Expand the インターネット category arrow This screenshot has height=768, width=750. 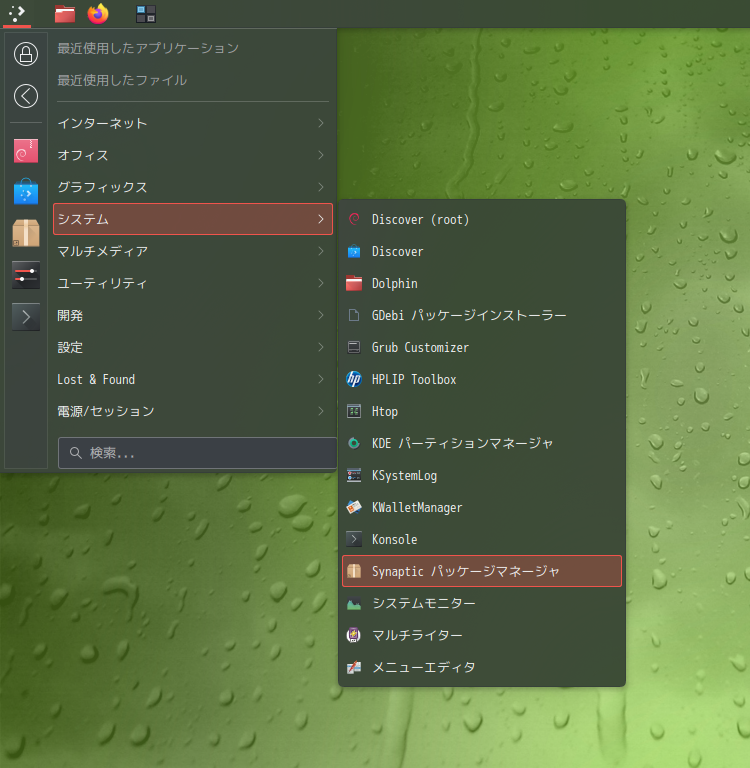(x=321, y=123)
